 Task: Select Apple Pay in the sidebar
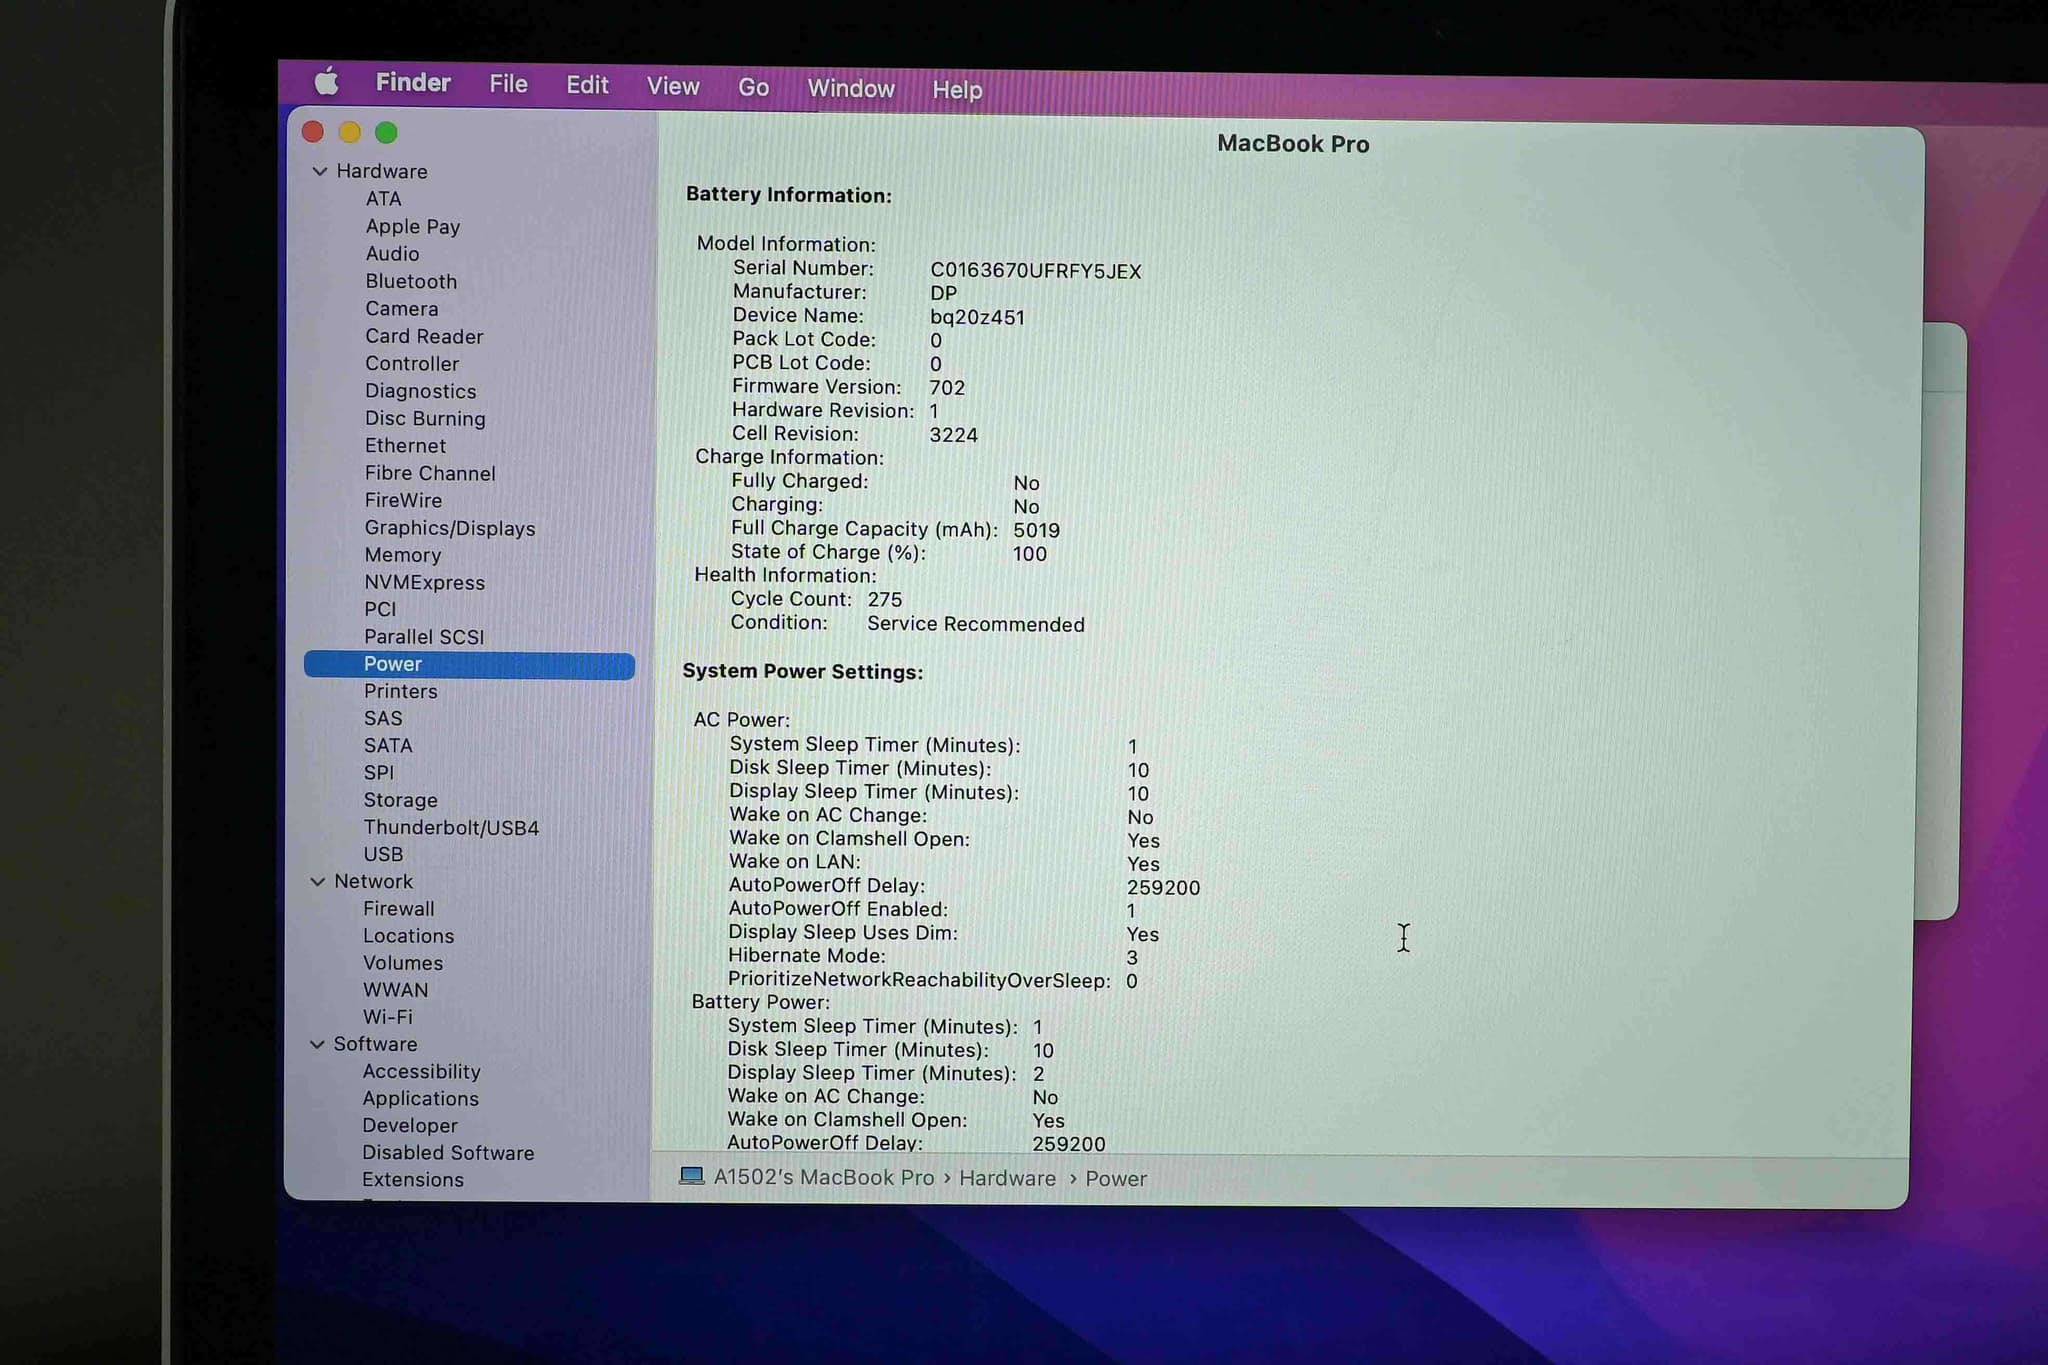412,227
